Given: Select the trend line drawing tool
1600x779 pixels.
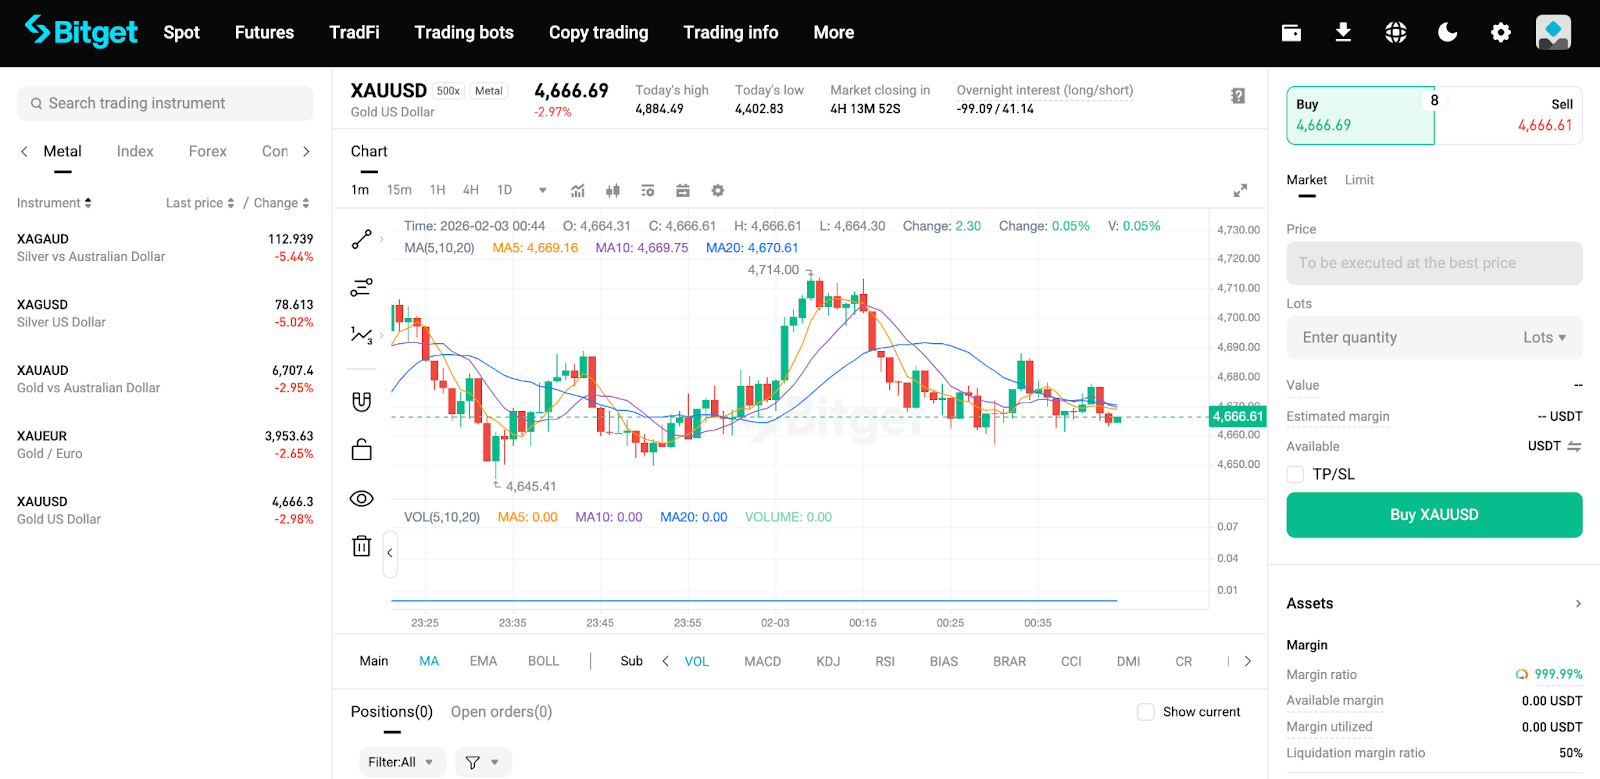Looking at the screenshot, I should pyautogui.click(x=361, y=239).
